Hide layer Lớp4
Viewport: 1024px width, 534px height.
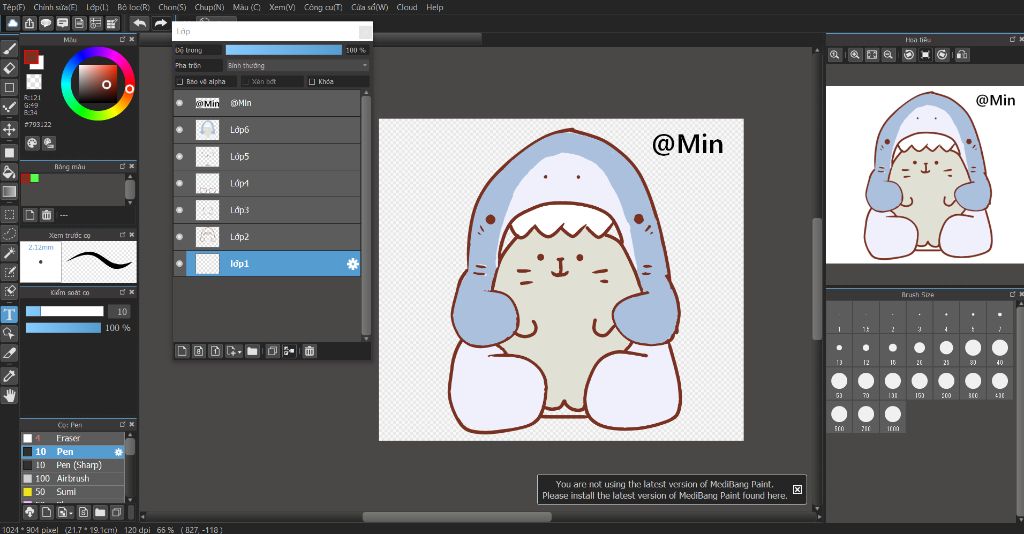pos(180,183)
